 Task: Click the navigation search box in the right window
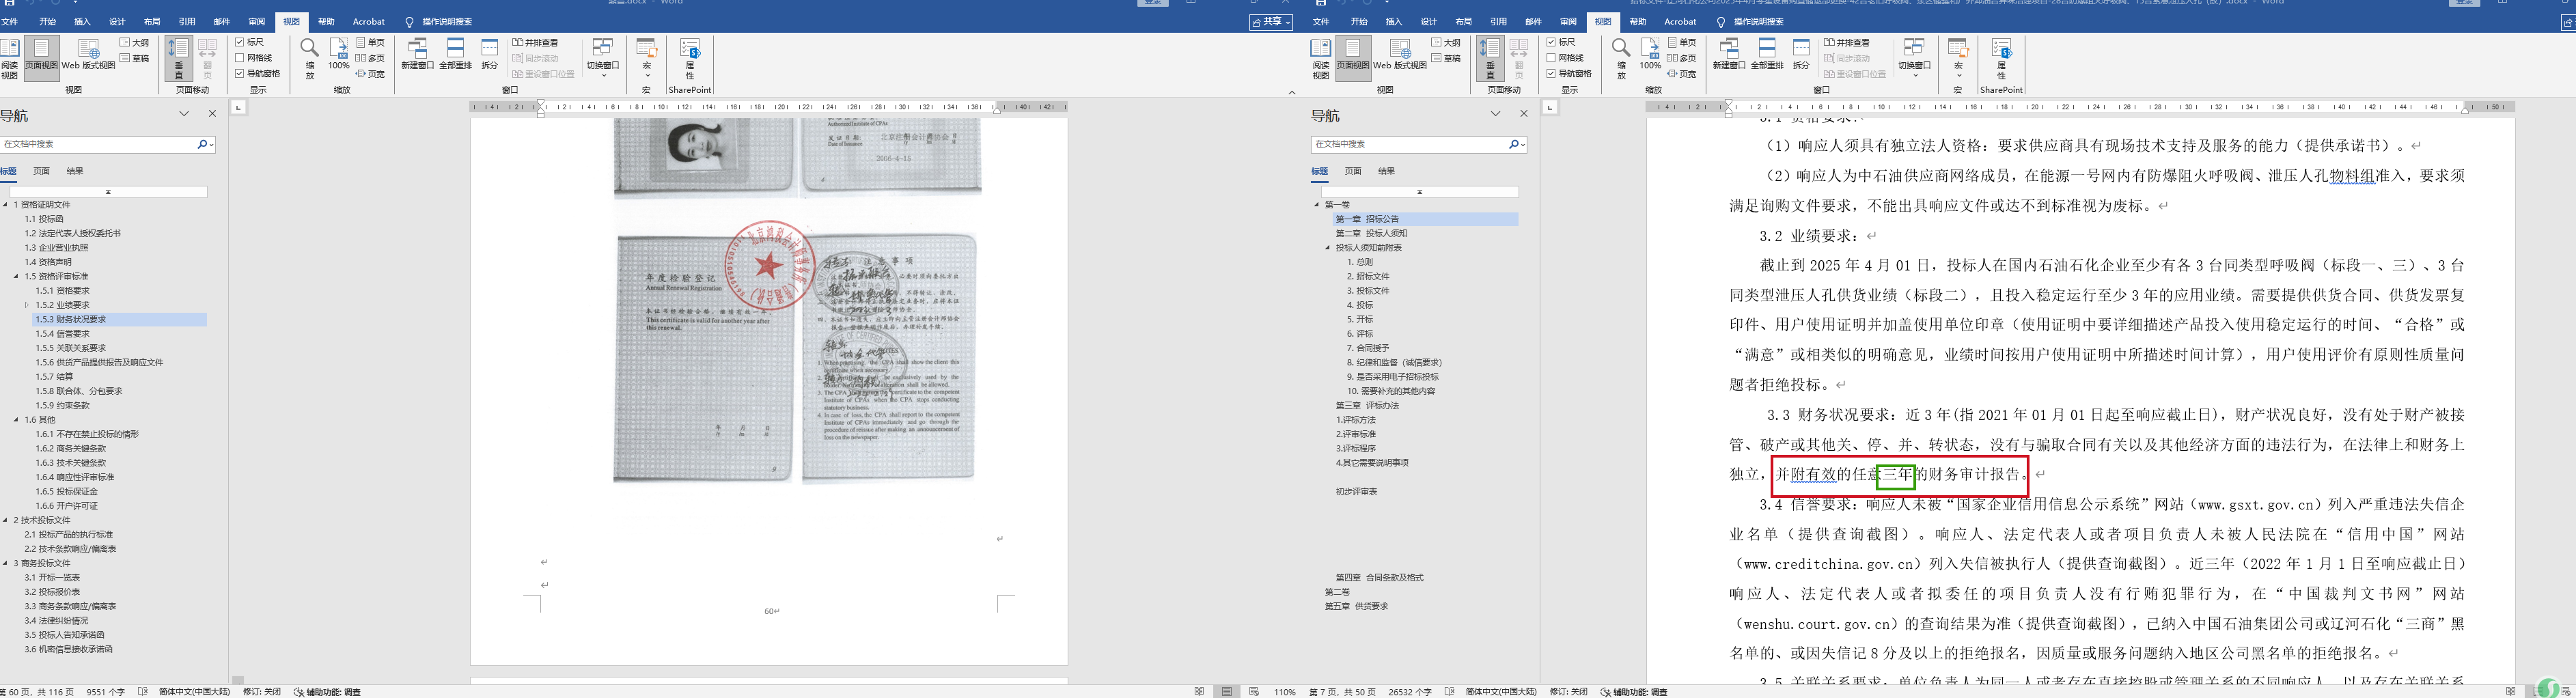1409,144
